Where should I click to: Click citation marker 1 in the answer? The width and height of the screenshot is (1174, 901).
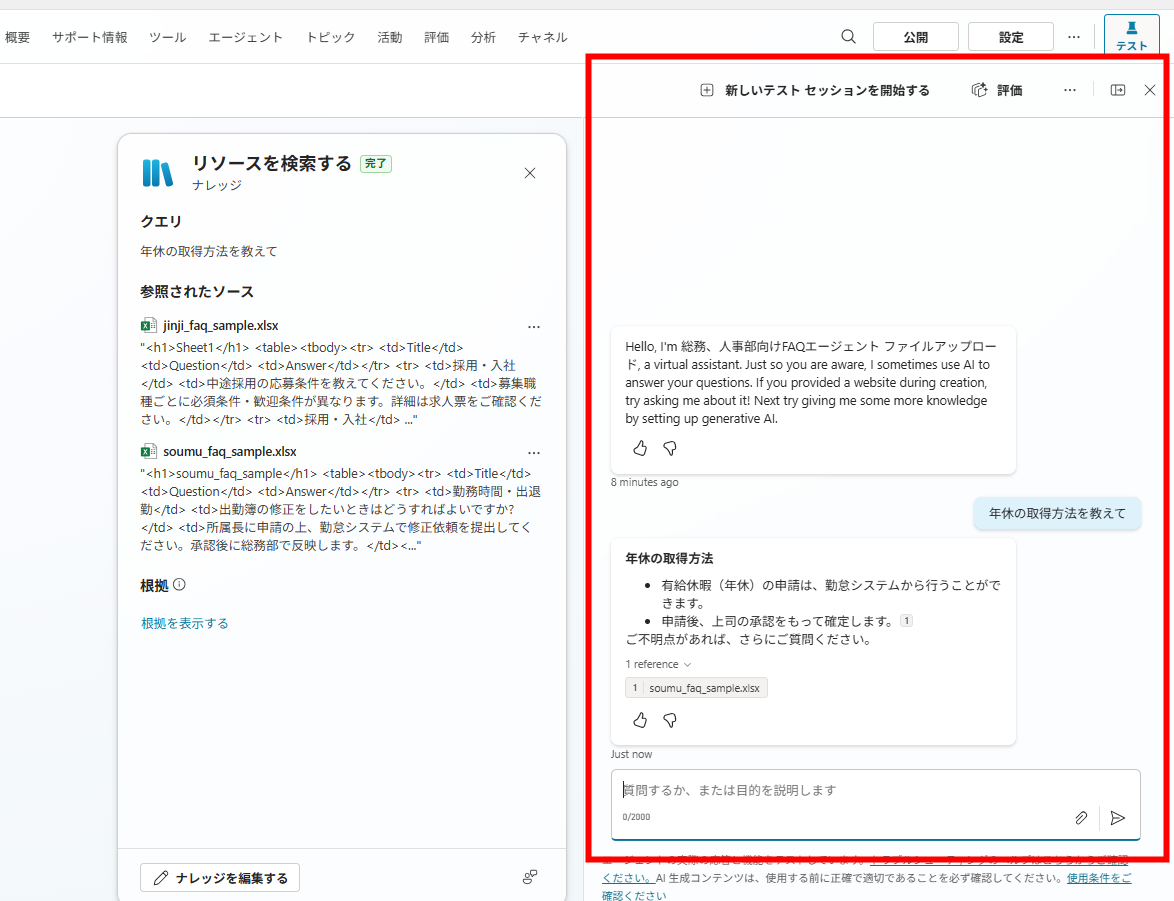906,620
